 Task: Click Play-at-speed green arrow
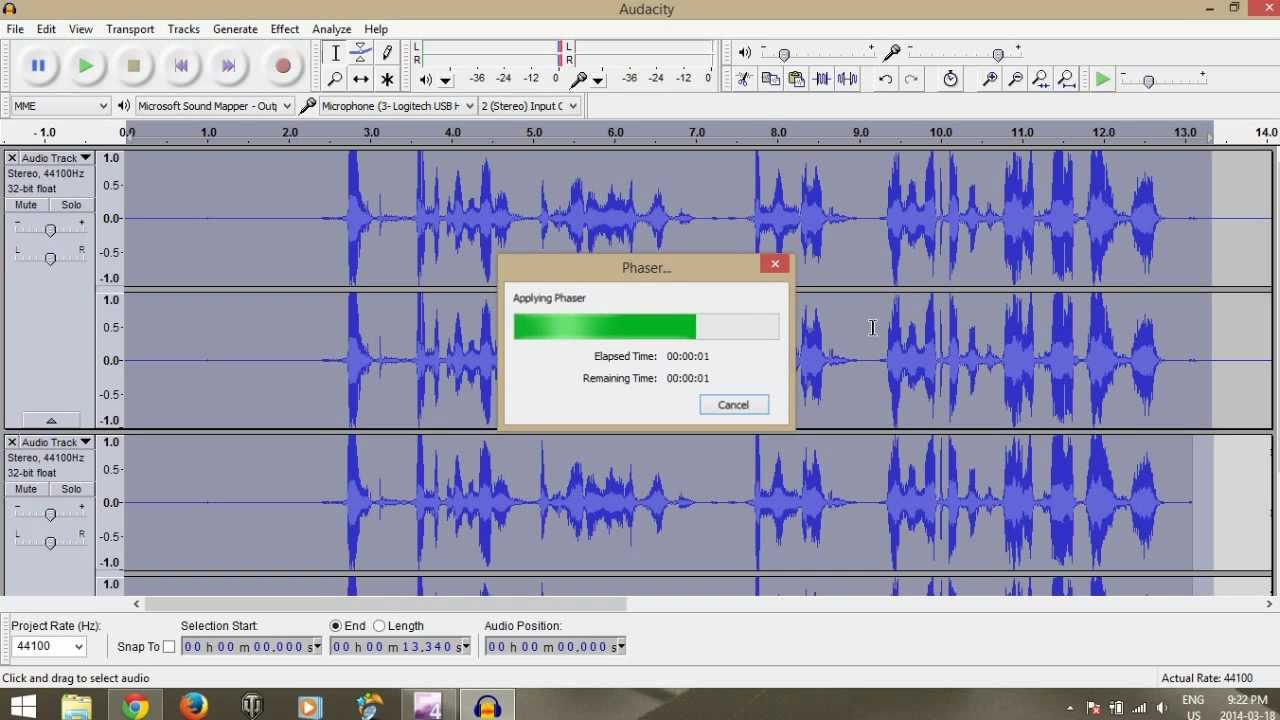1103,79
